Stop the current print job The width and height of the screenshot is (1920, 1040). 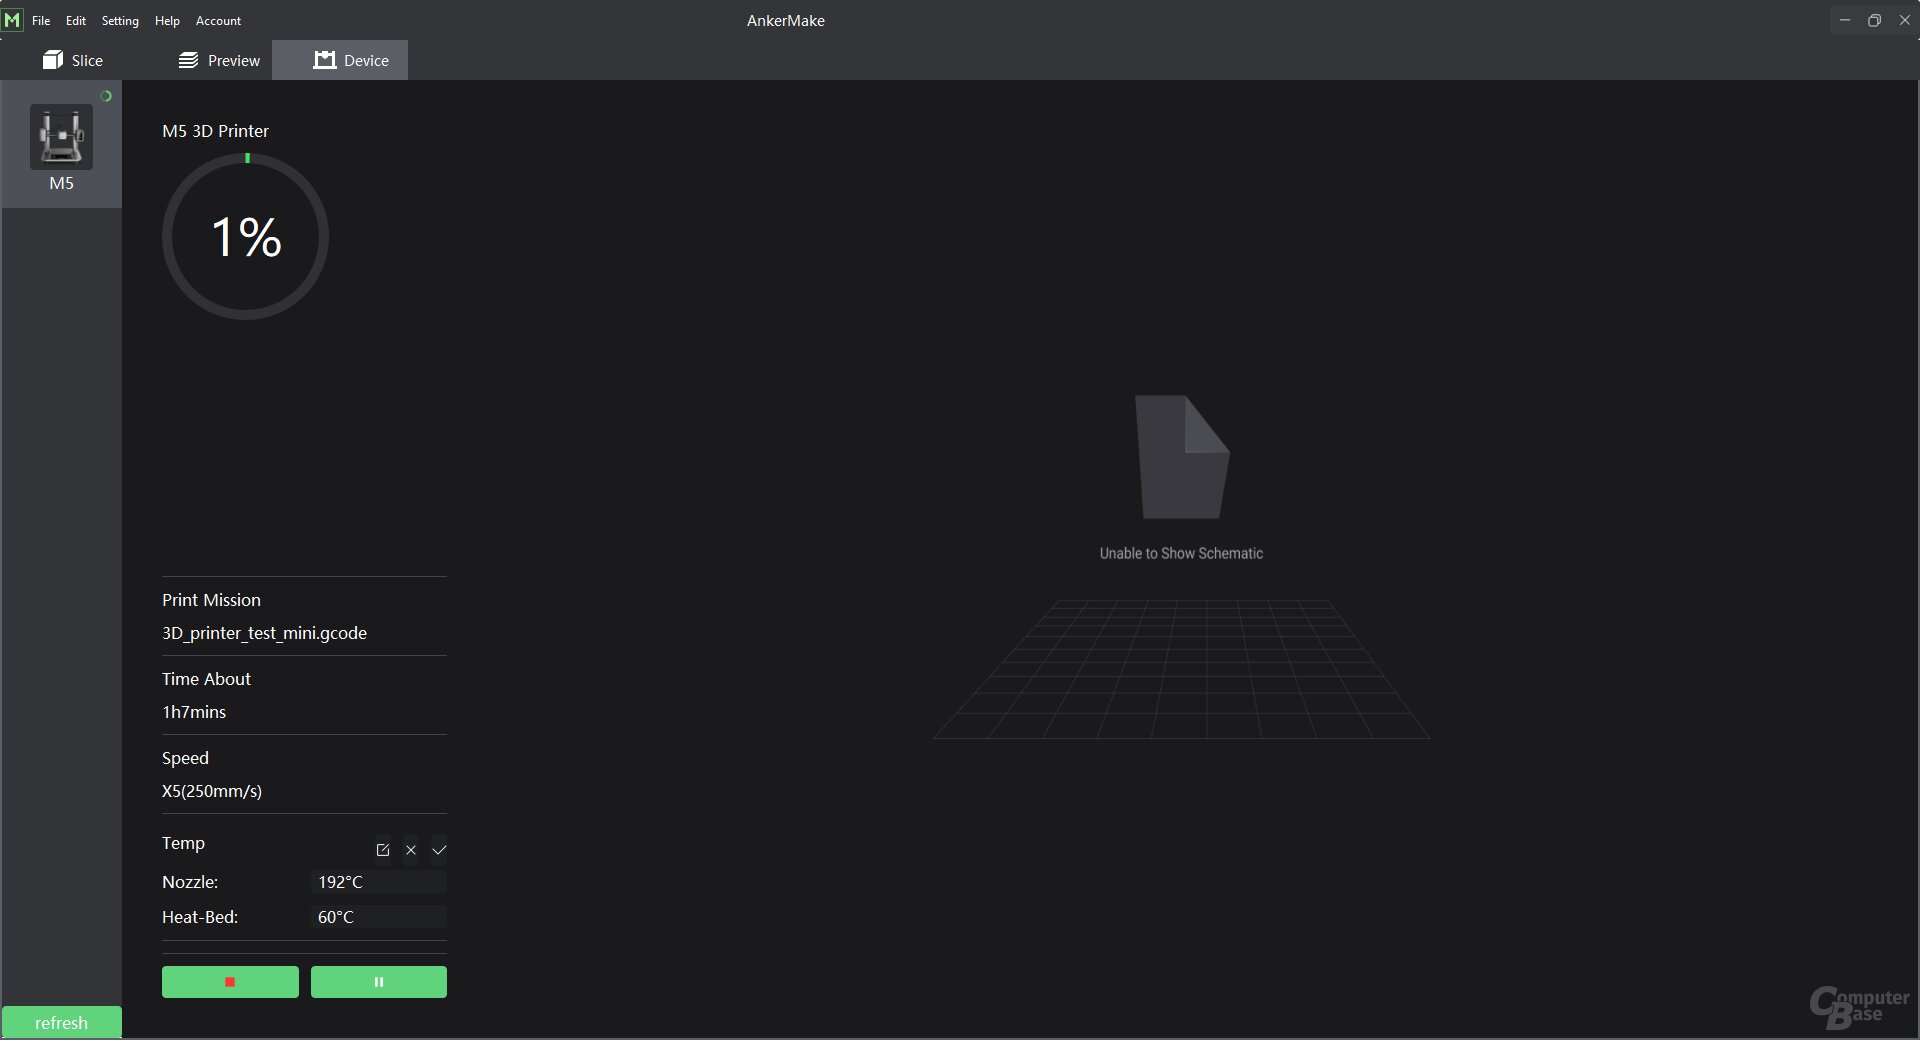click(230, 982)
